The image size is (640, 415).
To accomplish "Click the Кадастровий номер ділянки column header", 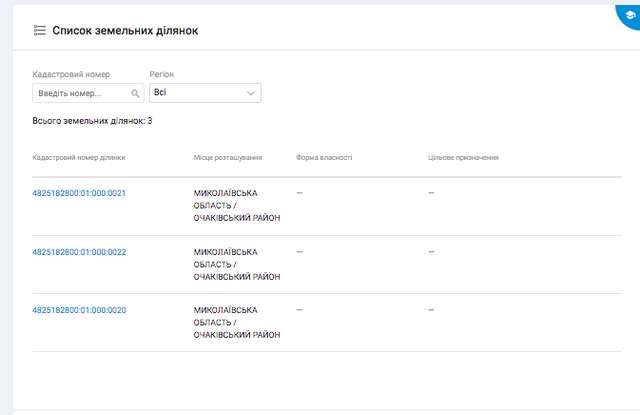I will [79, 158].
